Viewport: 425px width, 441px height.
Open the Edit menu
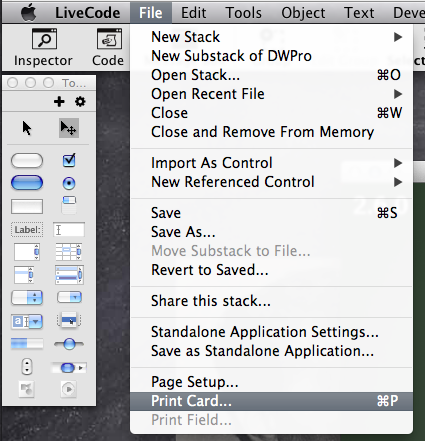193,13
